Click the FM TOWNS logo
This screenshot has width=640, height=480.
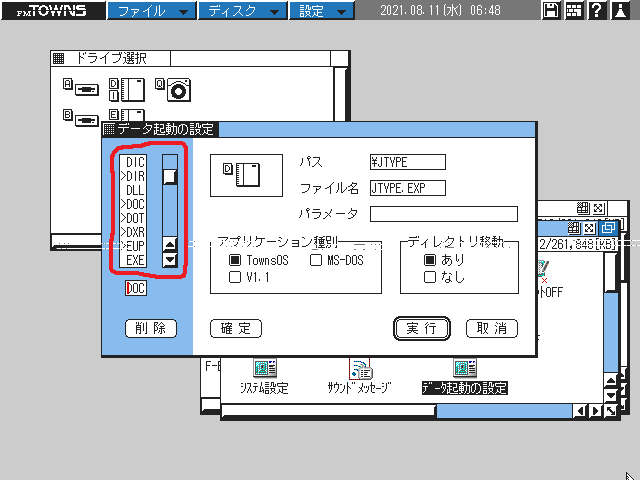tap(53, 10)
